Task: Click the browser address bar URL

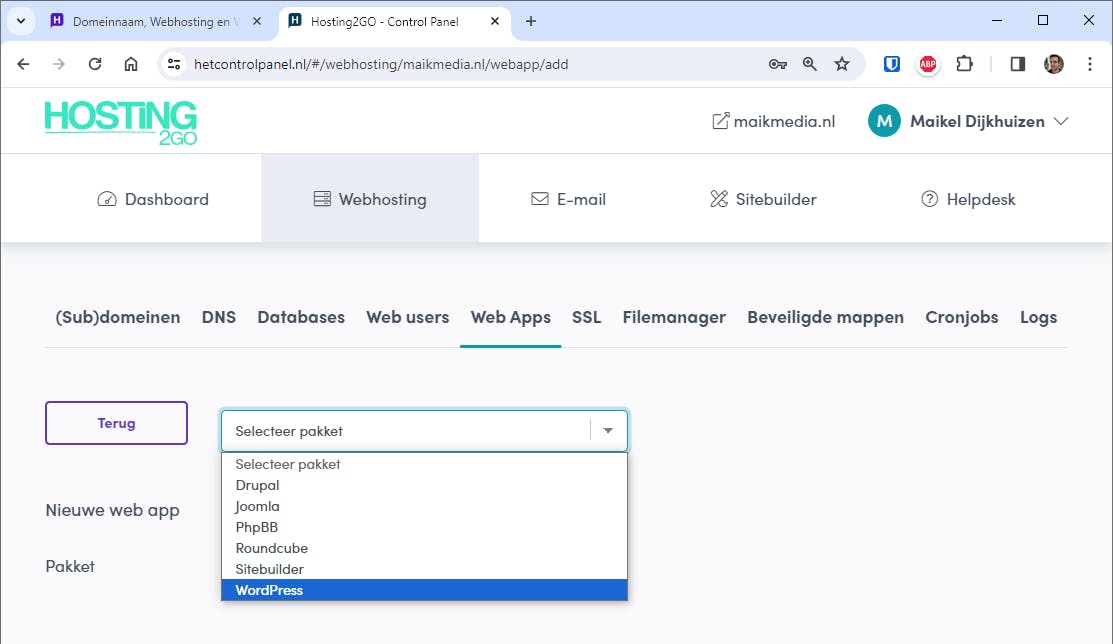Action: (x=380, y=64)
